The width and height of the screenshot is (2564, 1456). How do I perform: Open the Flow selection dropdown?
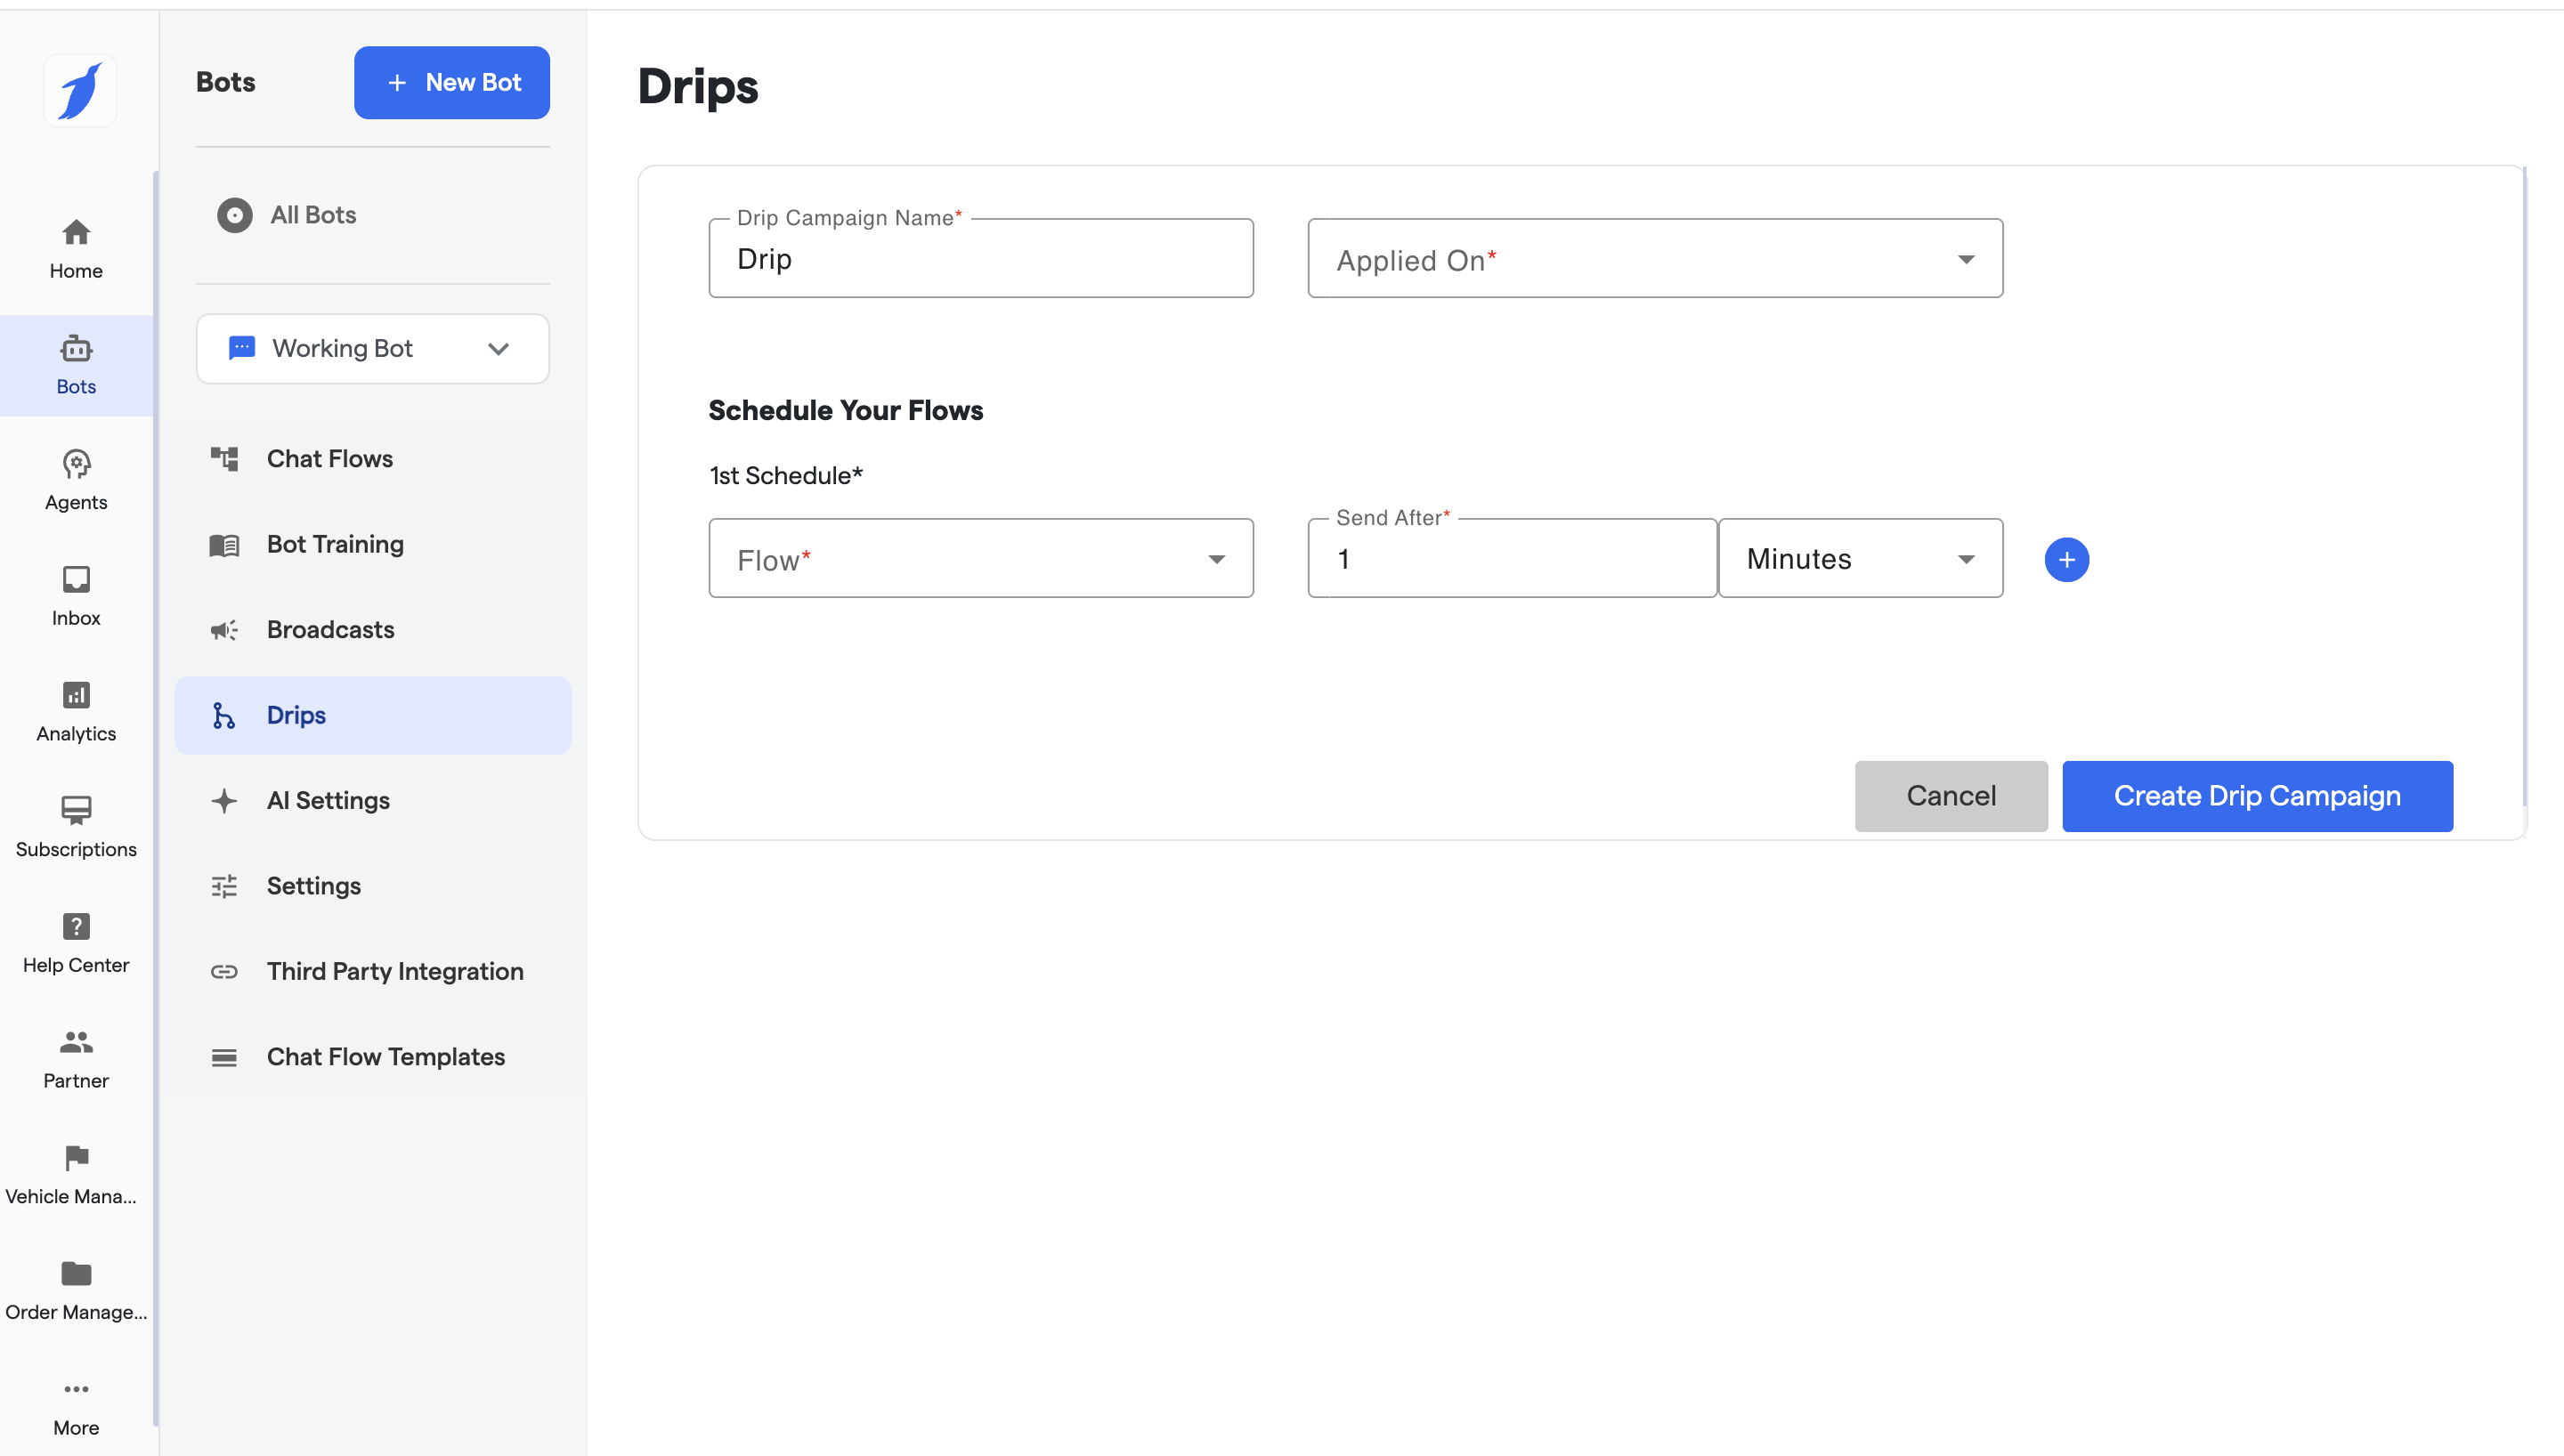click(x=980, y=559)
